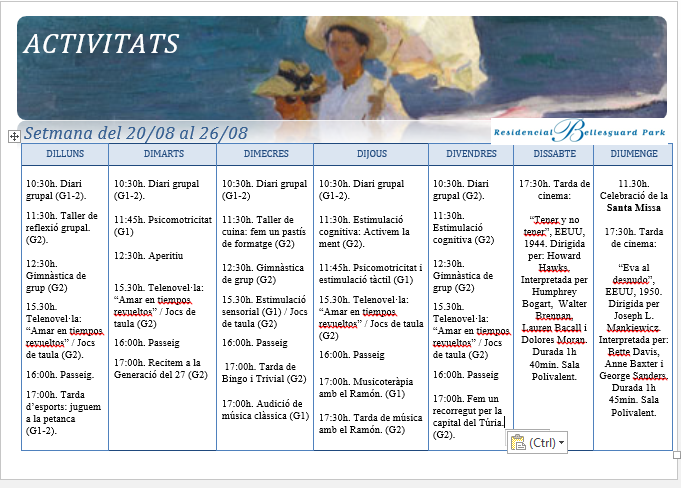The height and width of the screenshot is (488, 681).
Task: Click 'Musicoteràpia amb el Ramón' entry in Thursday
Action: point(361,387)
